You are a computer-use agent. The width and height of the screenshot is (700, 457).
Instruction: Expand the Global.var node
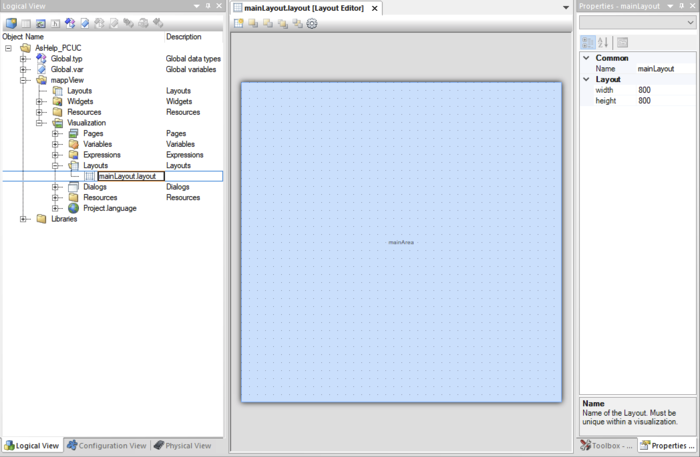pos(23,69)
